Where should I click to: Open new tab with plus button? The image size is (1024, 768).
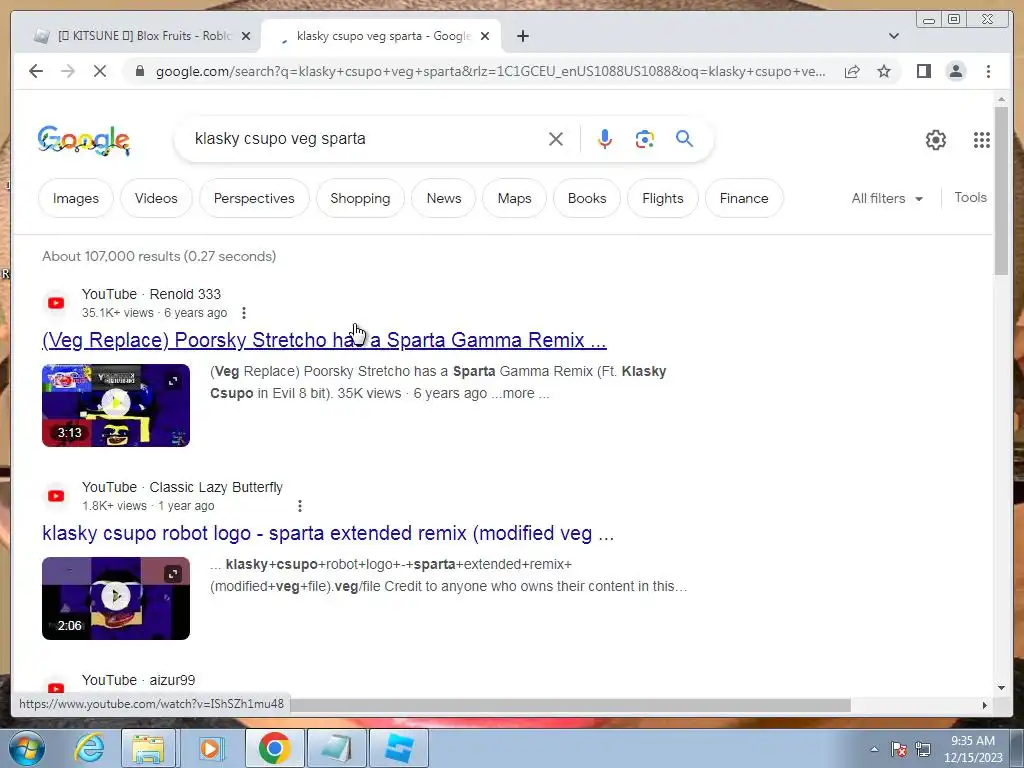[x=522, y=36]
